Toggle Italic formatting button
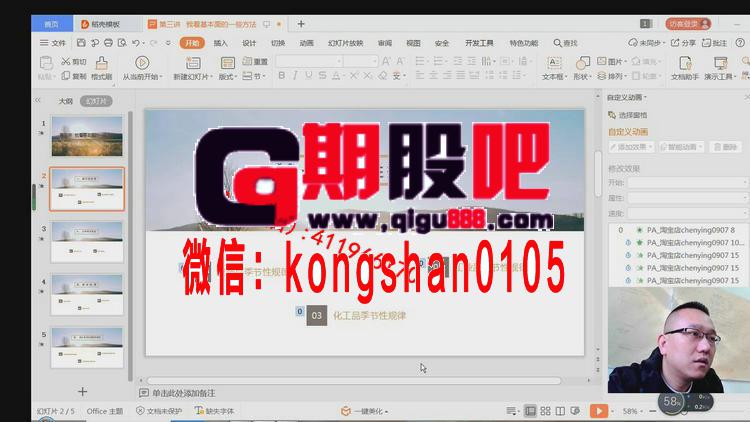 [x=295, y=76]
